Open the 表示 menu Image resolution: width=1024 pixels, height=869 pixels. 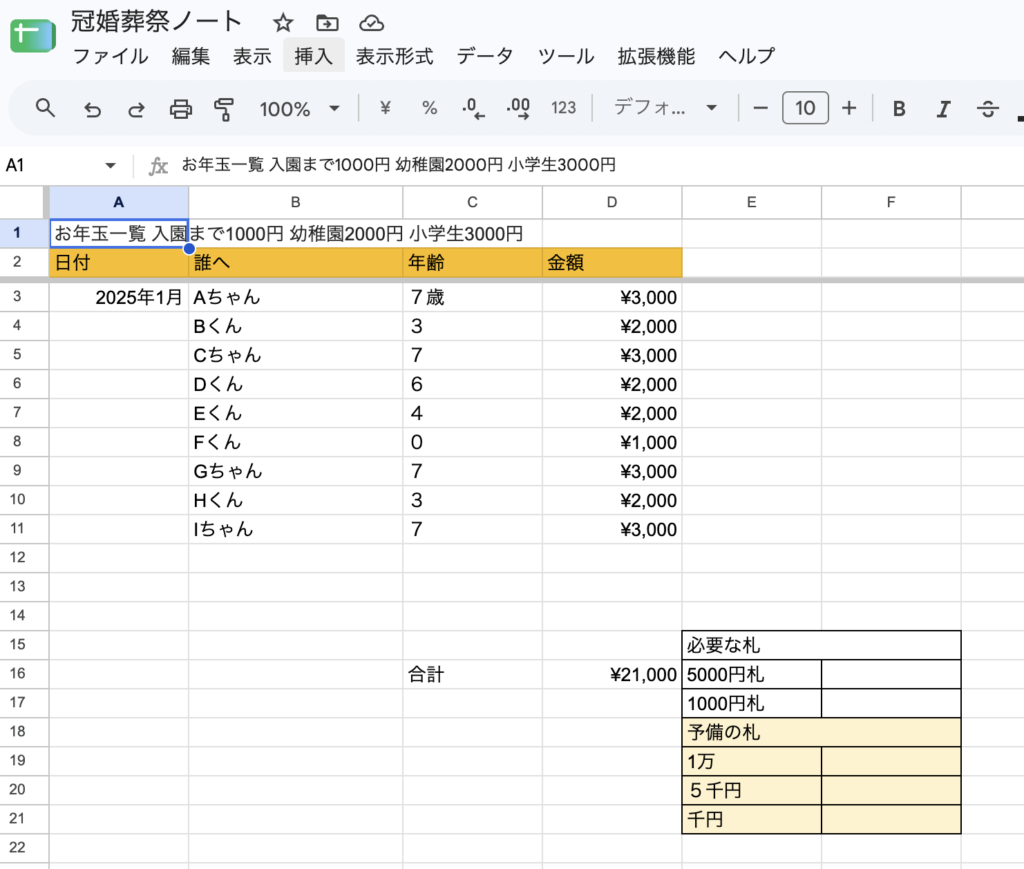coord(252,56)
